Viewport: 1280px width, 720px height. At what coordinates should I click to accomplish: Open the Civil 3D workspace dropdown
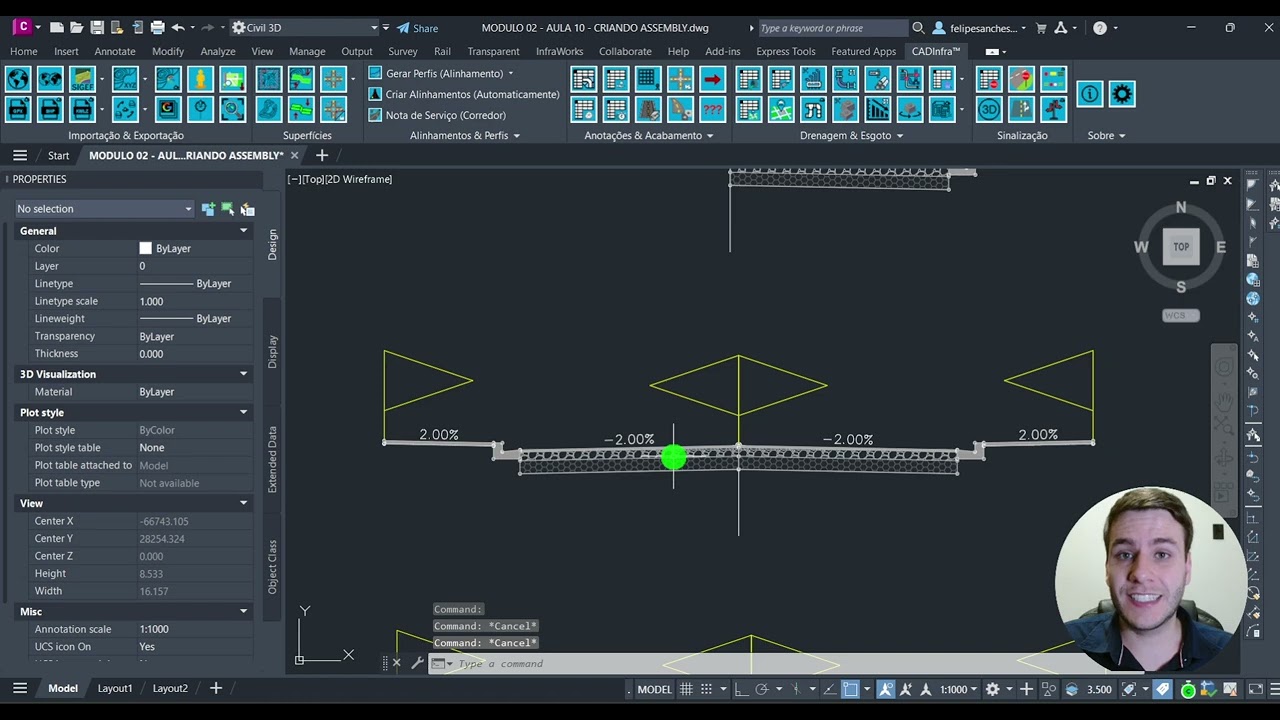(x=305, y=28)
